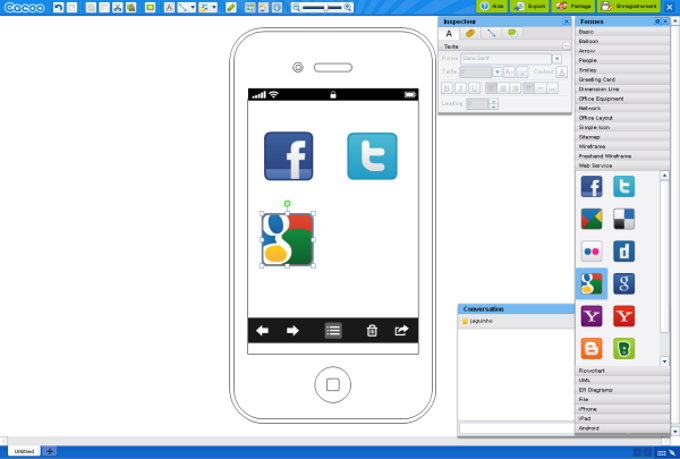
Task: Expand the Android shapes category
Action: [623, 428]
